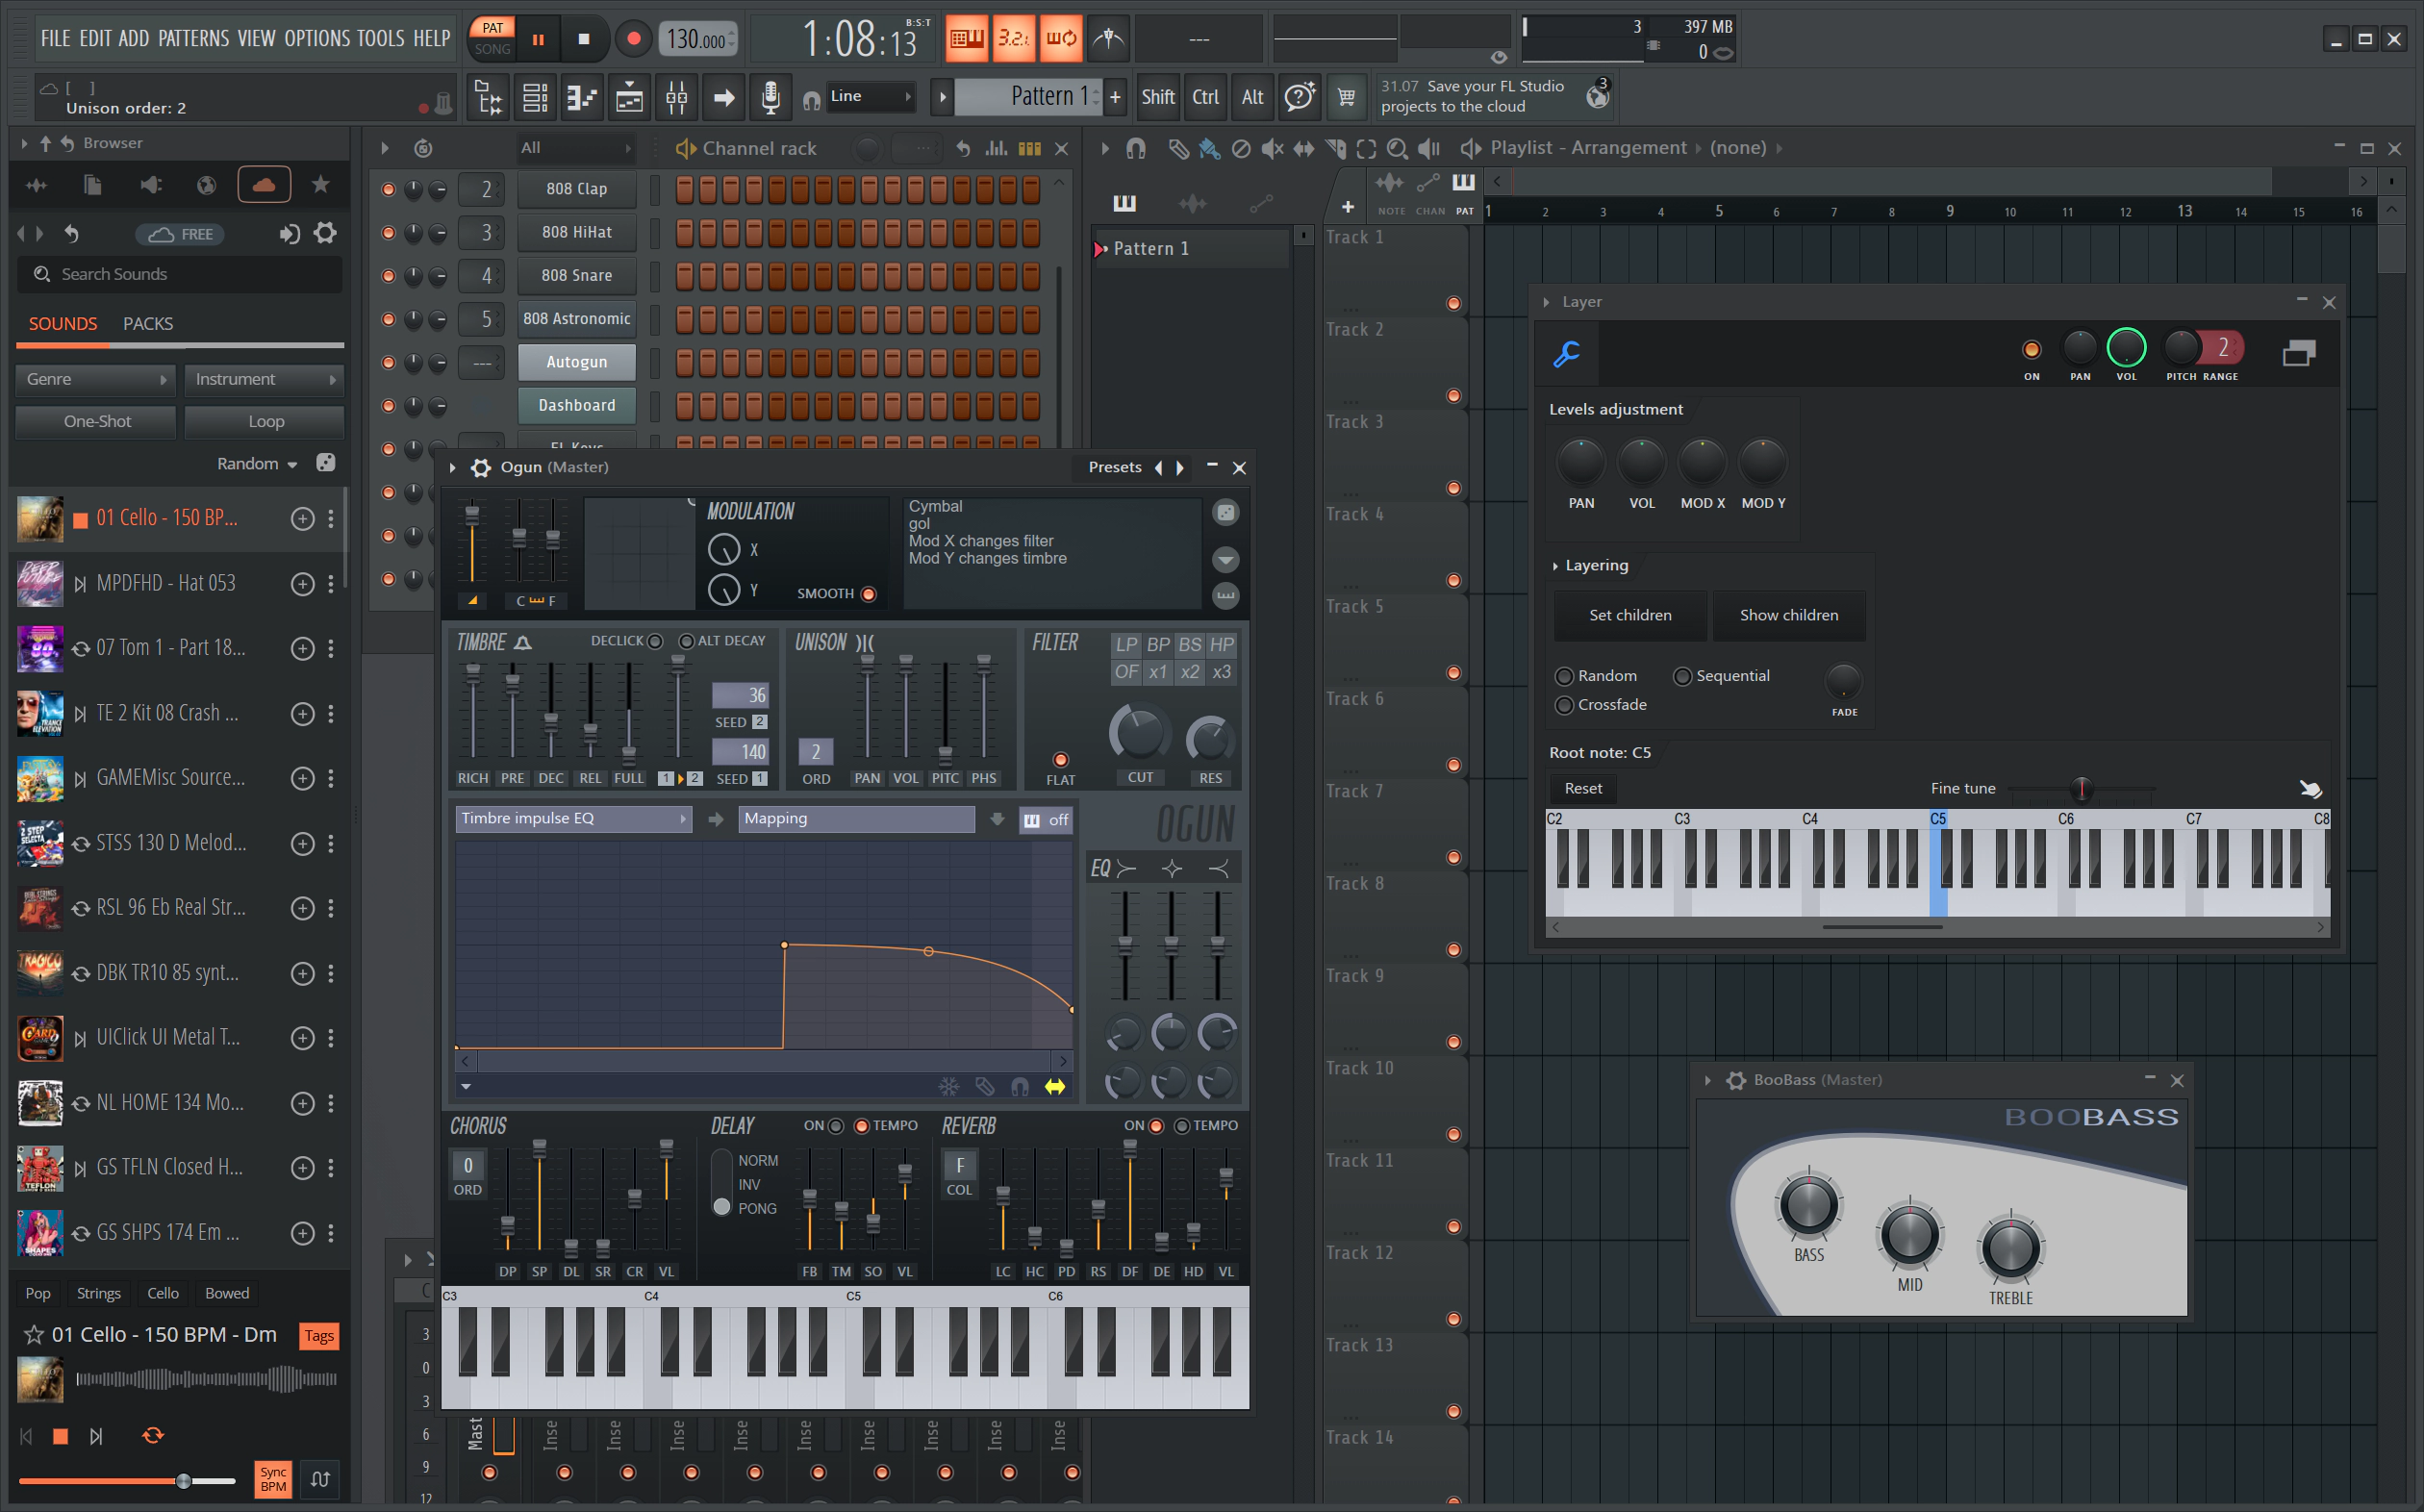Open Browser favorites star icon

click(x=321, y=185)
